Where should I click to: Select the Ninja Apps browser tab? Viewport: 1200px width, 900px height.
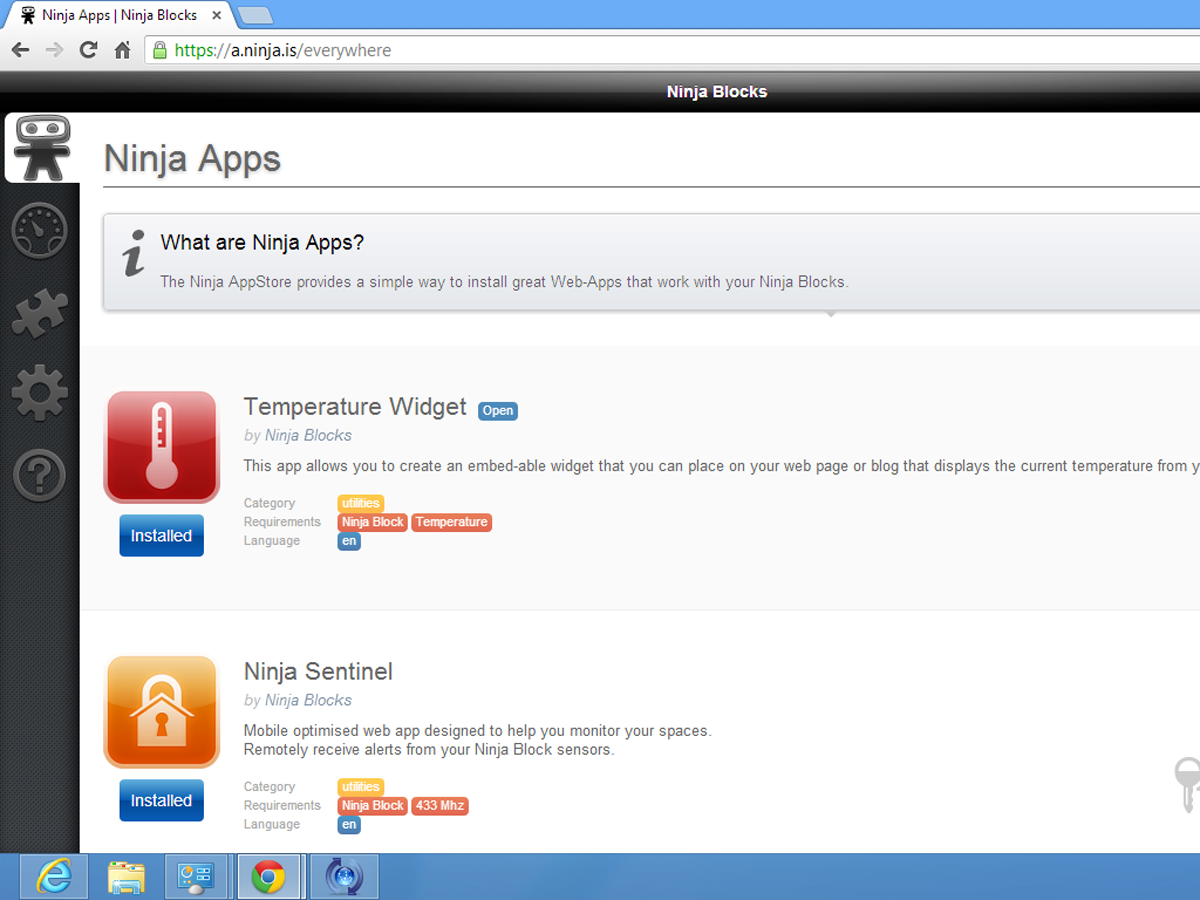[120, 15]
